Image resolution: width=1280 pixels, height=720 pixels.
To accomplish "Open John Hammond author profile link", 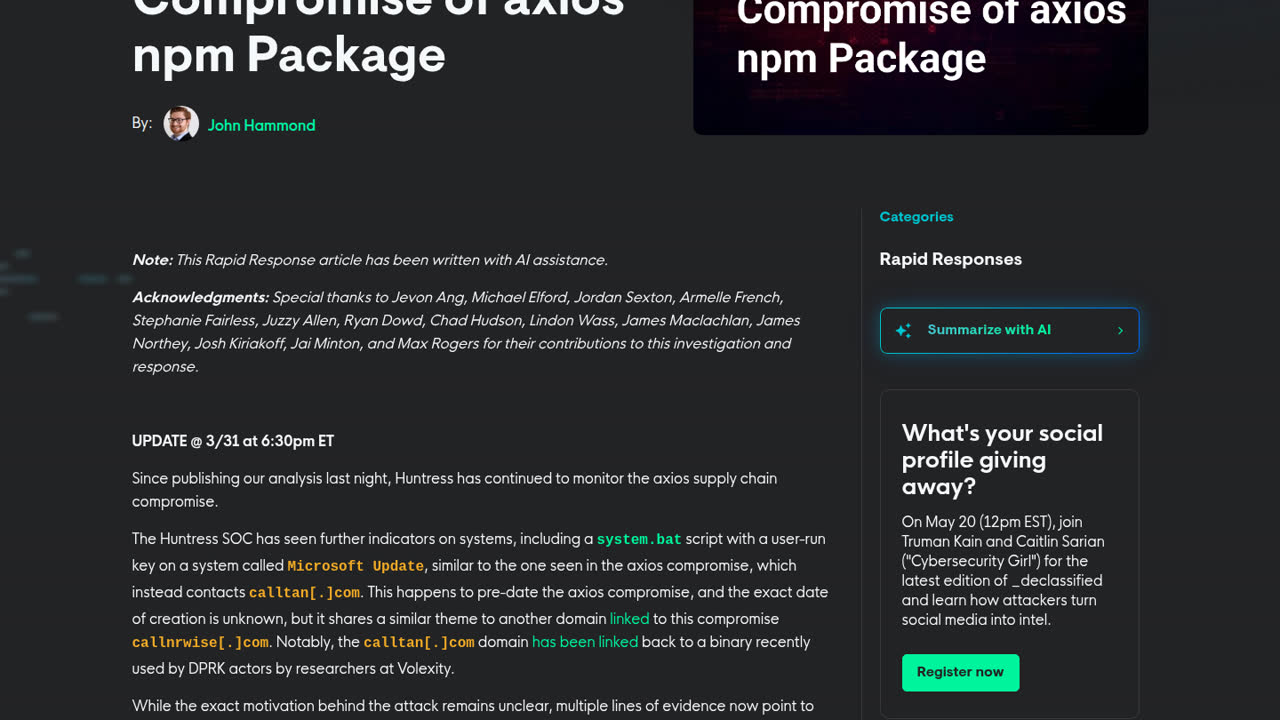I will 261,125.
